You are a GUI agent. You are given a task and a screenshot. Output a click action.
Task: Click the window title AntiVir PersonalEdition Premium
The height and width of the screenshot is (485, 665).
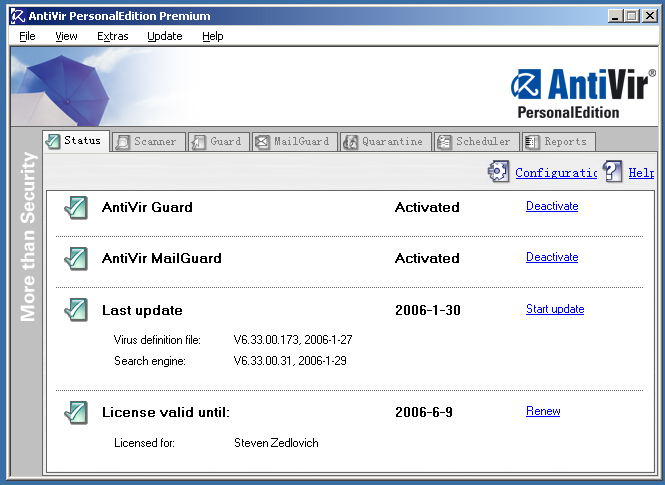tap(119, 16)
